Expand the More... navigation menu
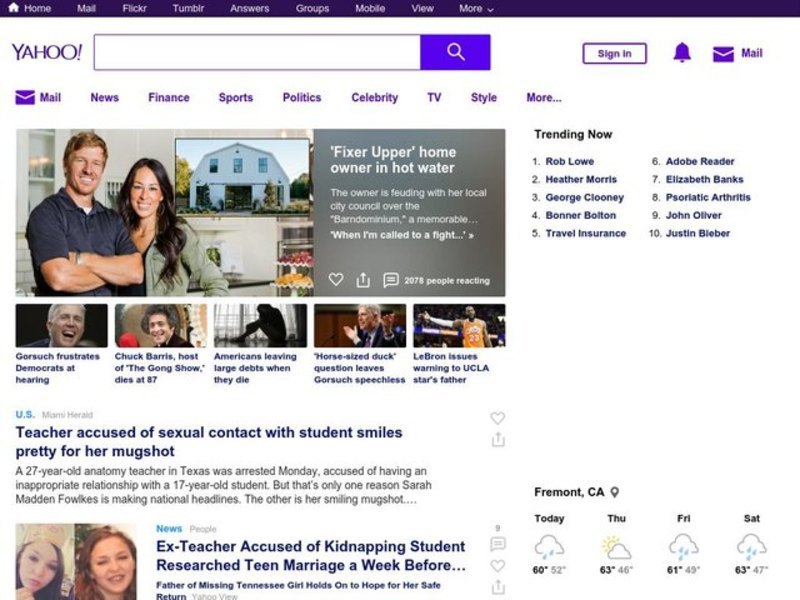The image size is (800, 600). click(543, 98)
